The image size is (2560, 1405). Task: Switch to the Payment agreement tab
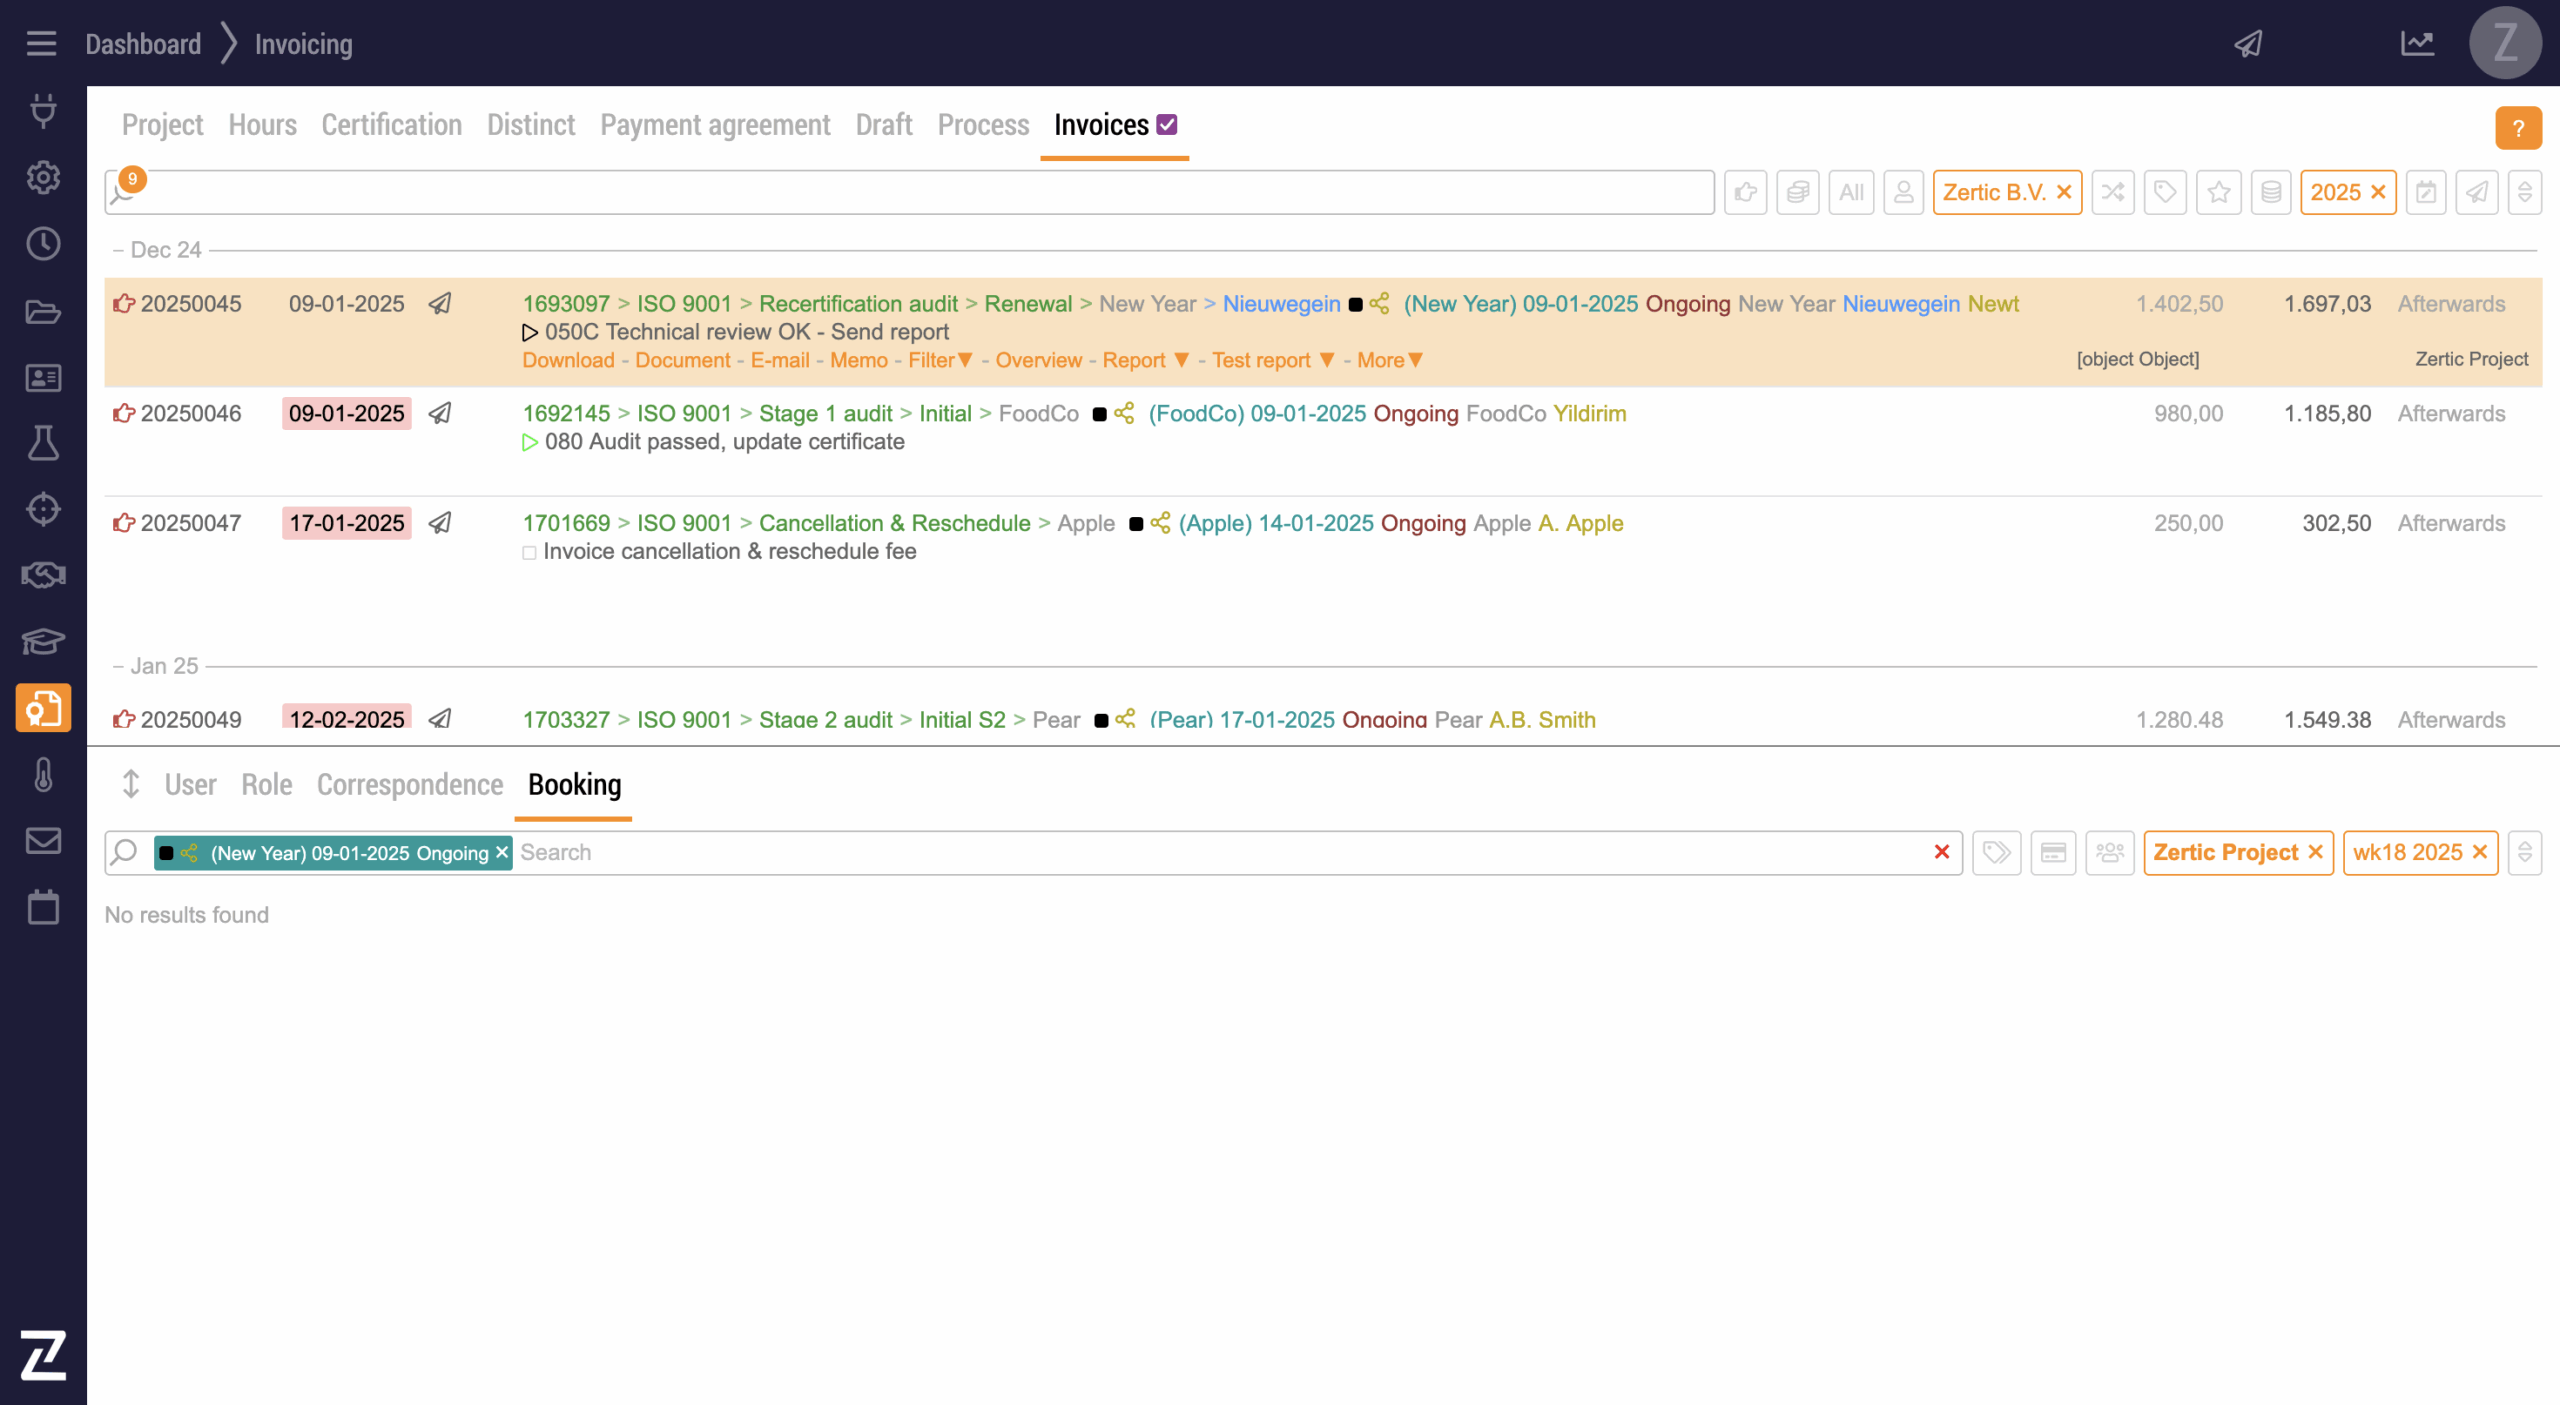[x=714, y=125]
